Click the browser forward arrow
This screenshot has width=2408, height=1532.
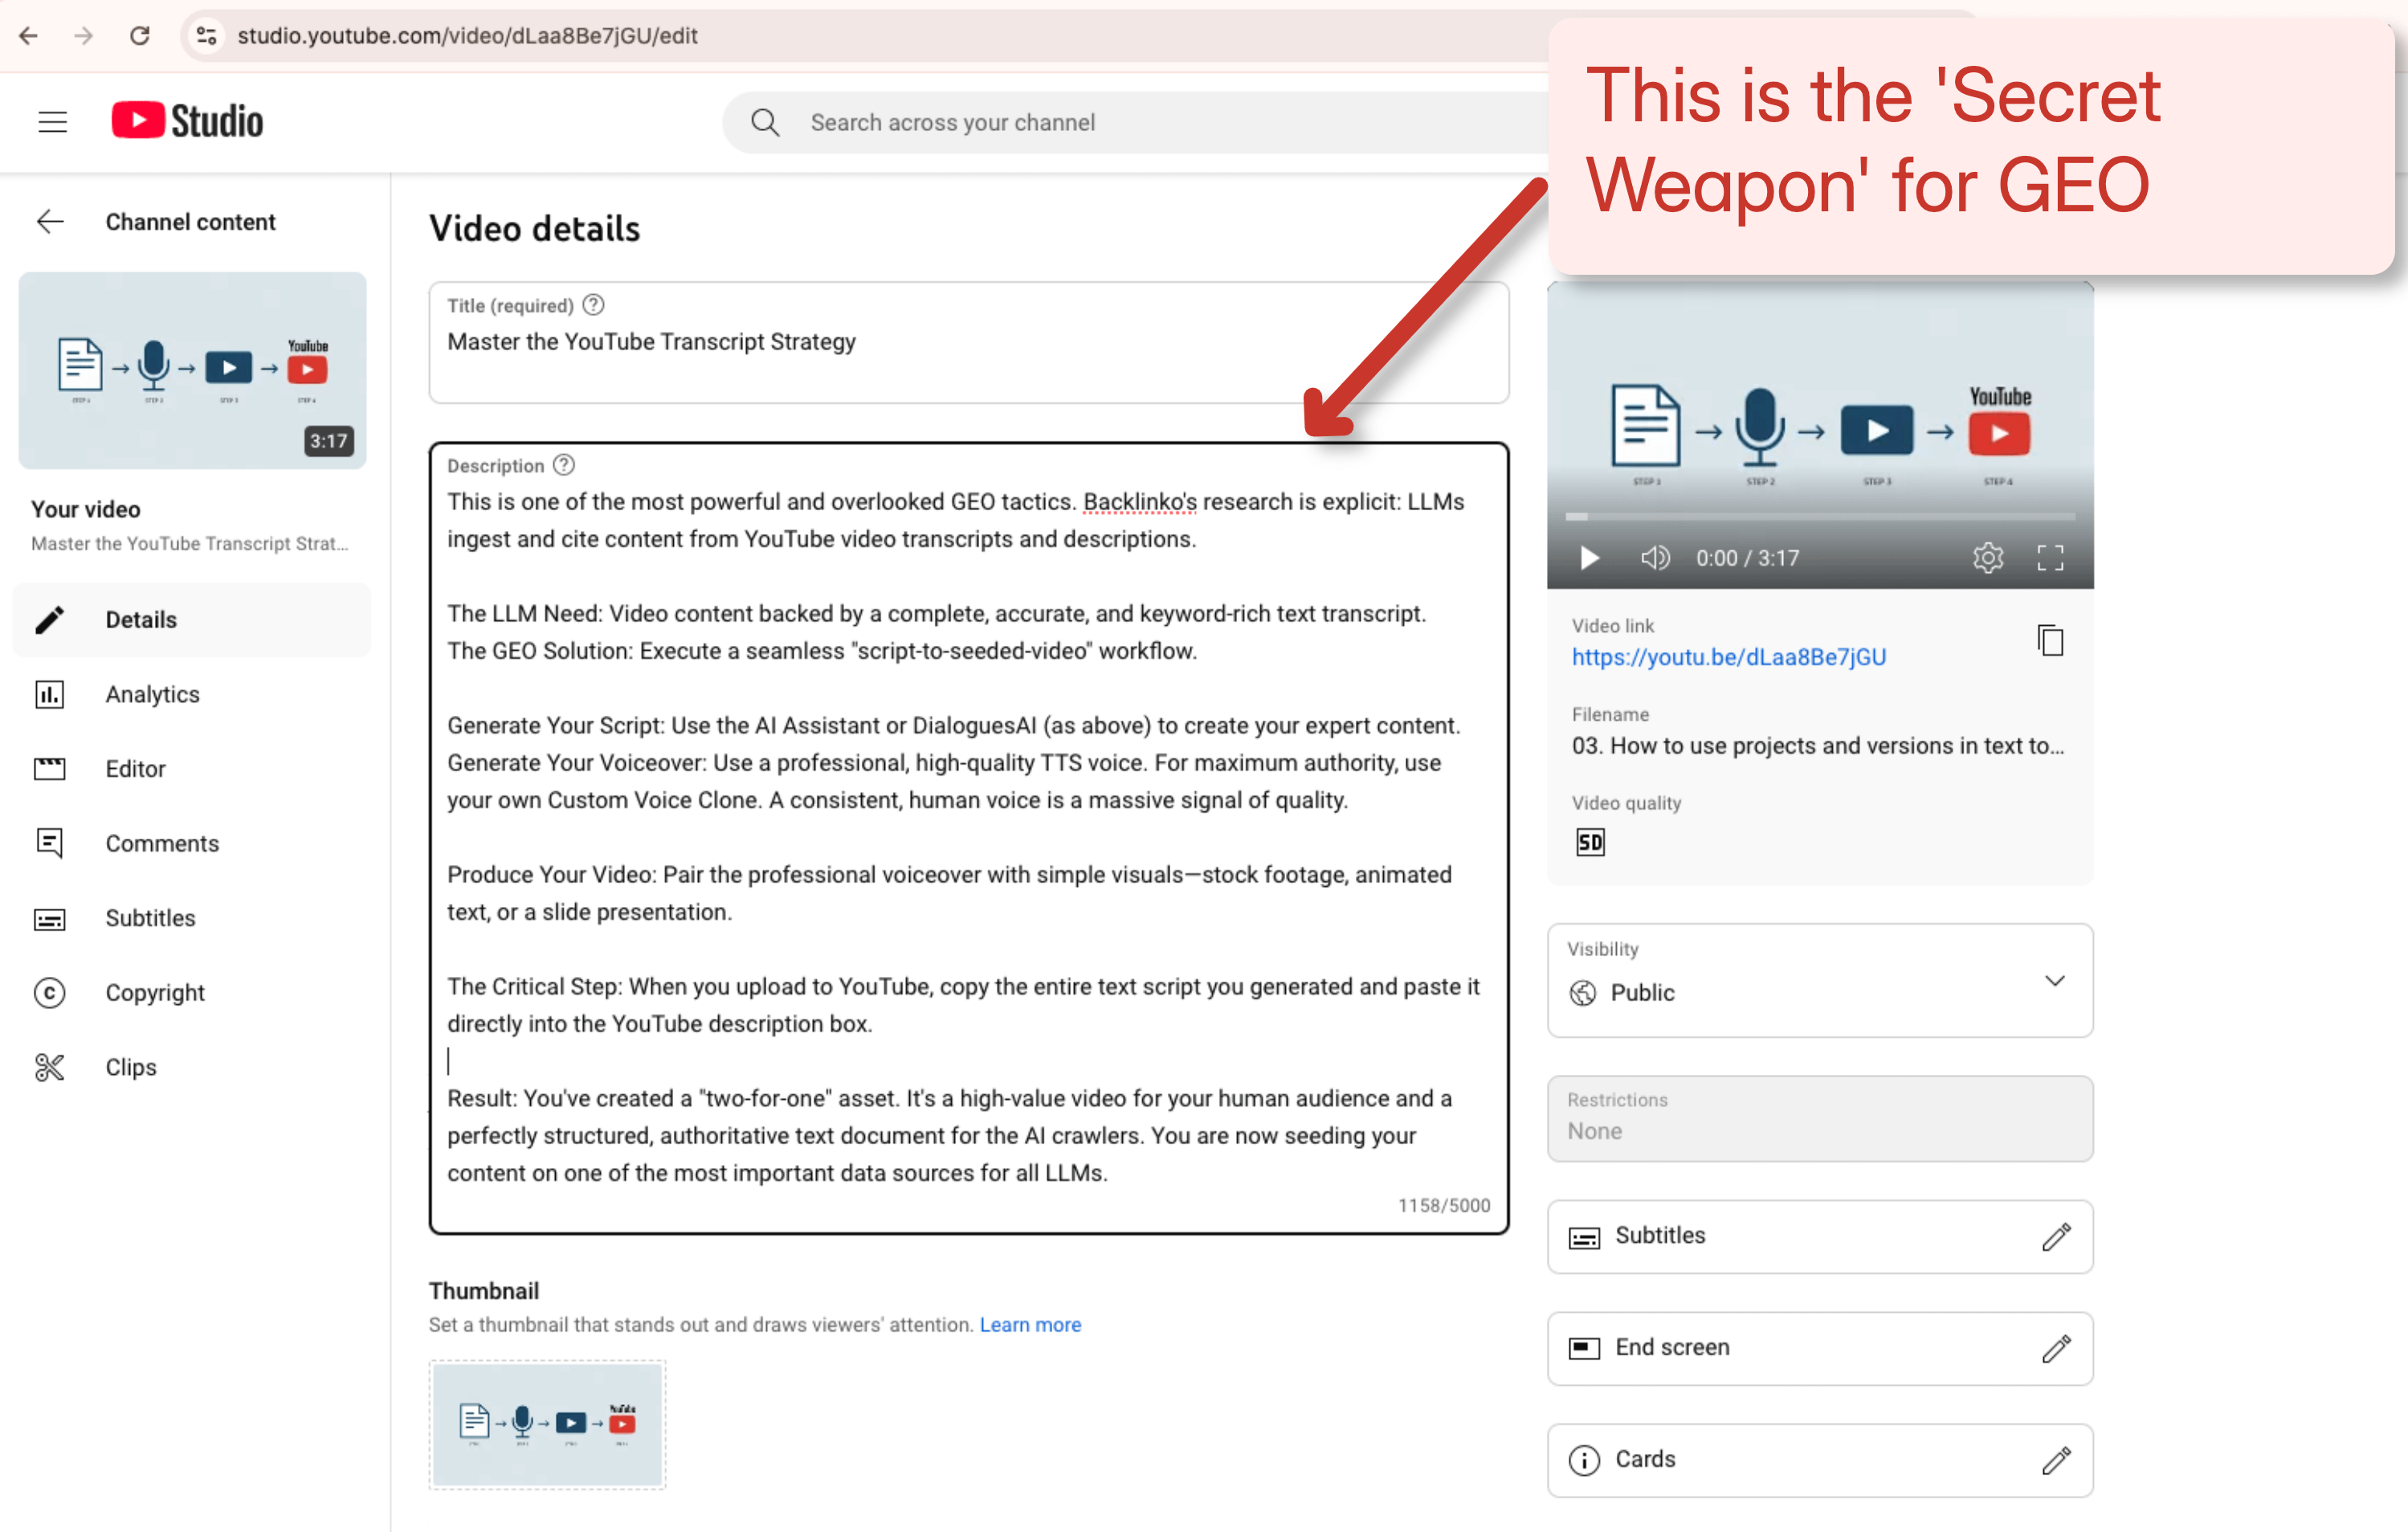[84, 36]
